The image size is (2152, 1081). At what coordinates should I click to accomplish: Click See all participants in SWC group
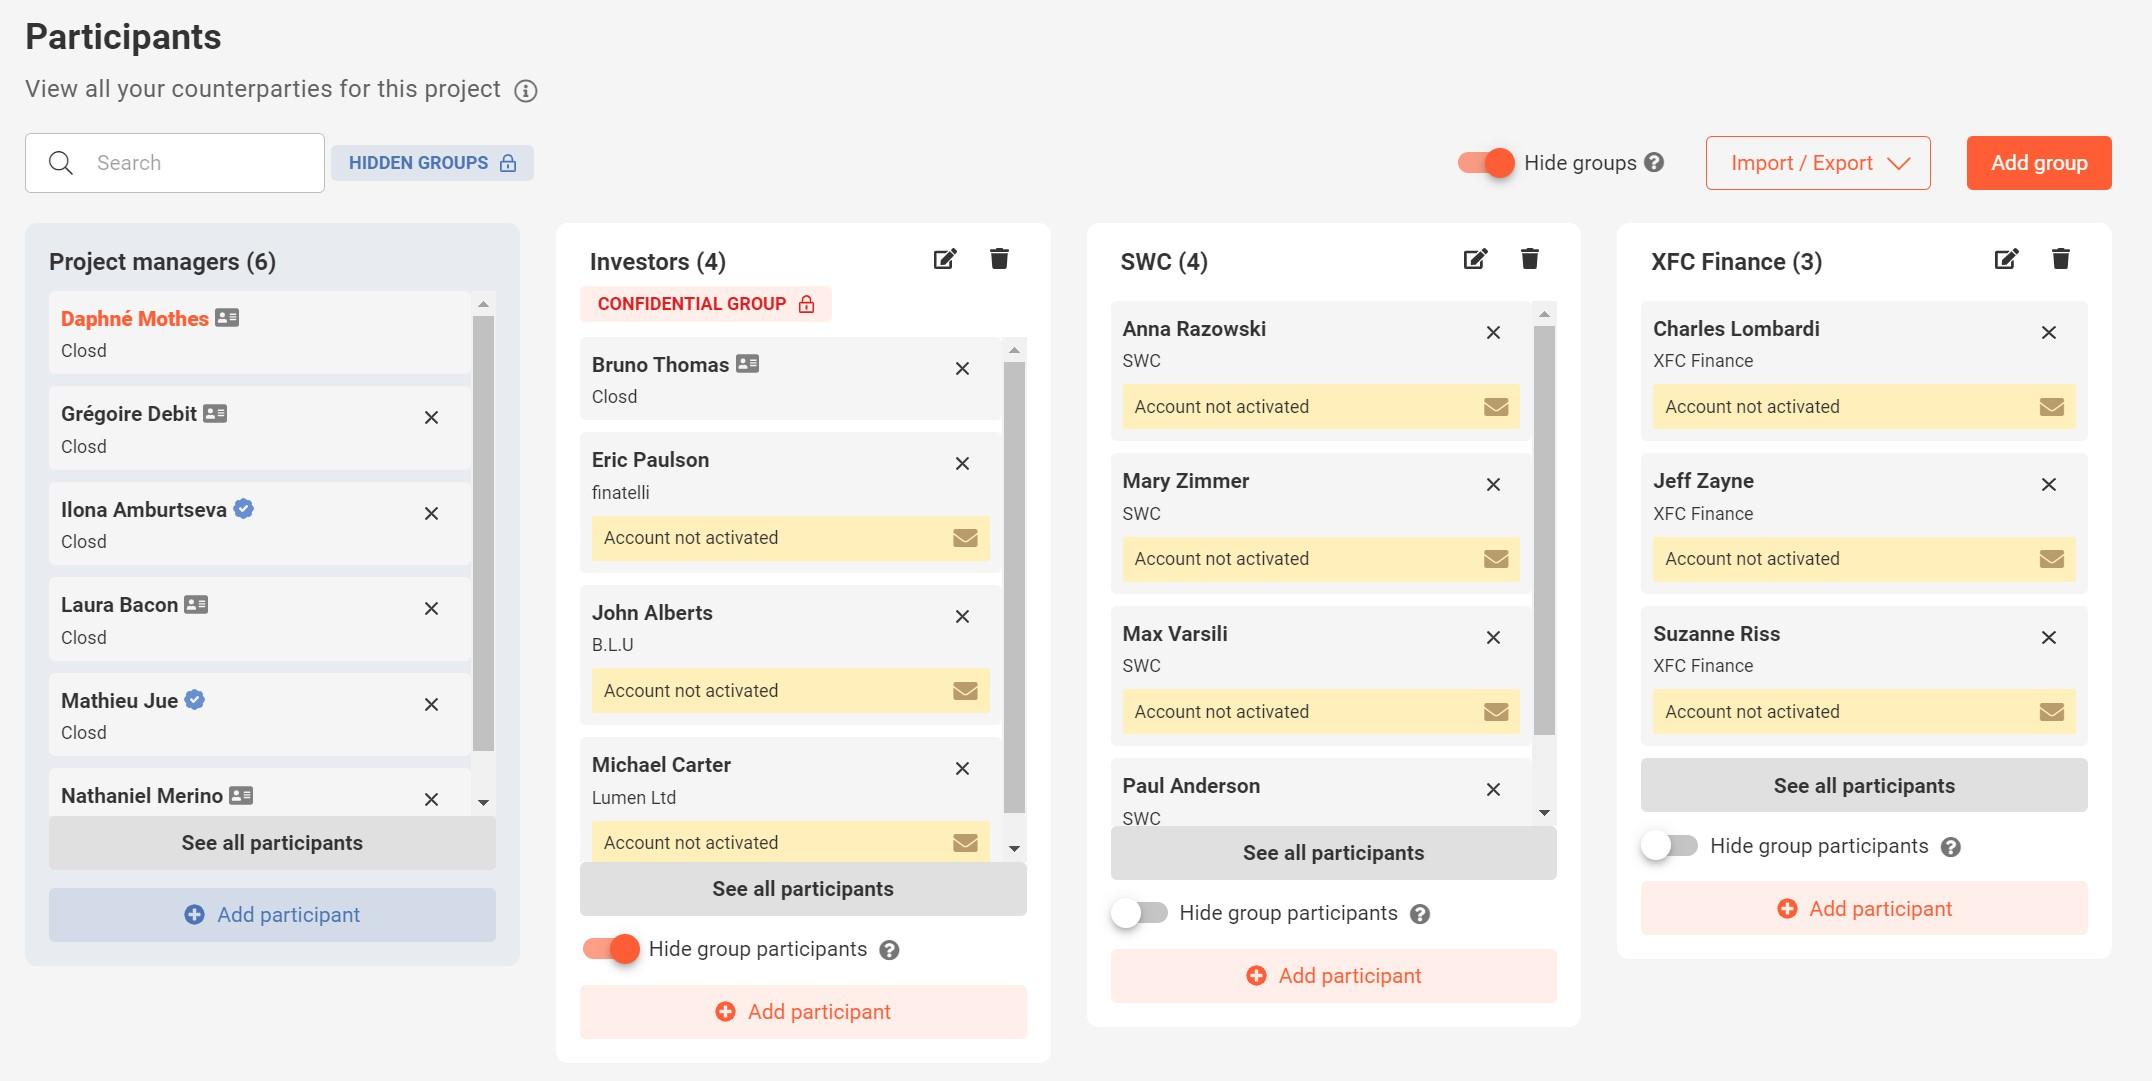(x=1333, y=851)
